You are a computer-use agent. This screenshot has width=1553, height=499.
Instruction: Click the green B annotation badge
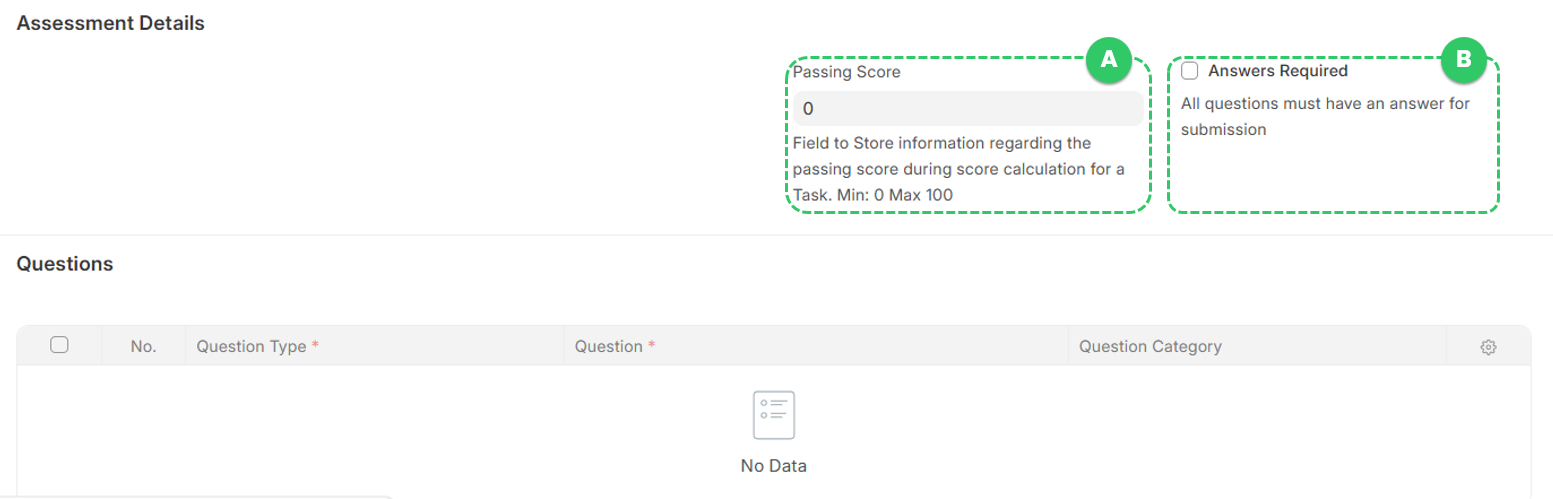click(1464, 60)
